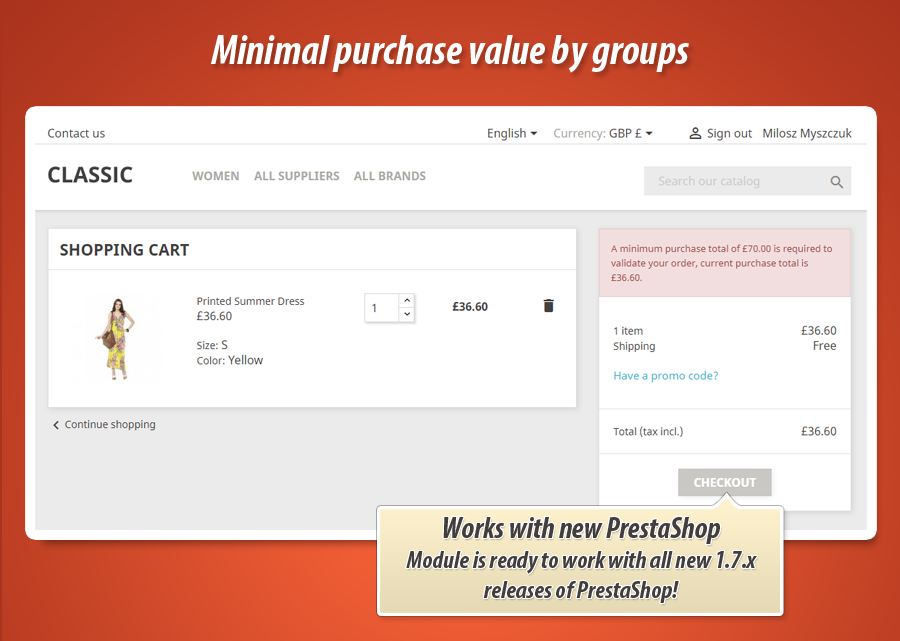Click the person icon beside Sign out
Screen dimensions: 900x641
click(x=696, y=132)
